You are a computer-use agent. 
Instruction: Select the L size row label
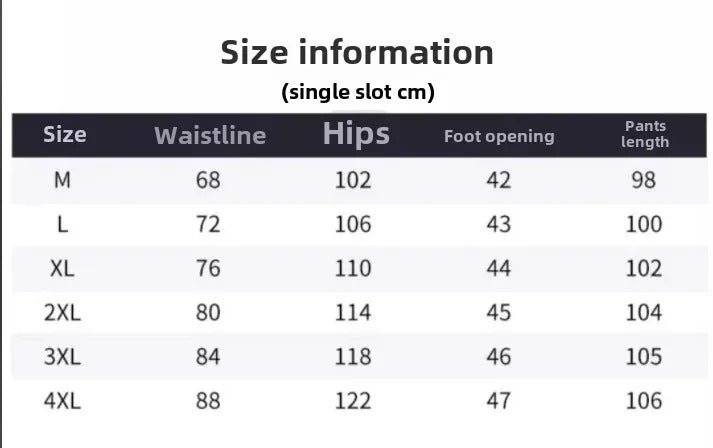[x=63, y=224]
